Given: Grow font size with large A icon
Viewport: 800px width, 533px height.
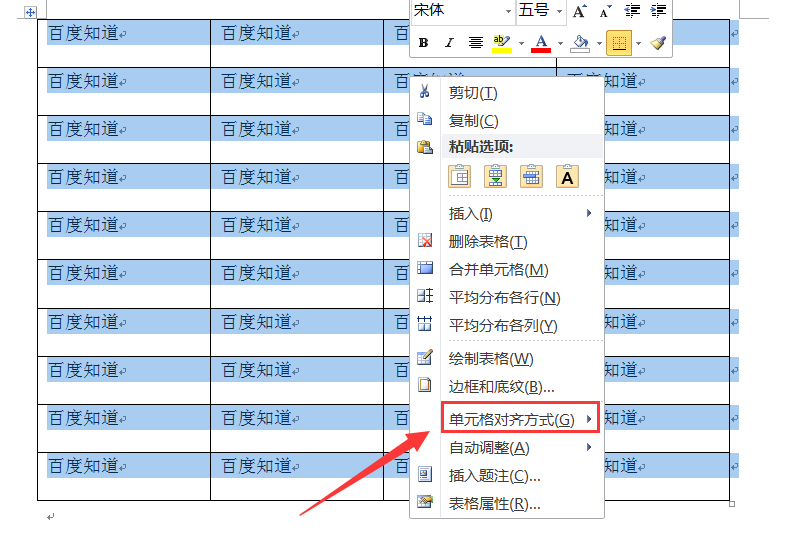Looking at the screenshot, I should click(x=579, y=11).
